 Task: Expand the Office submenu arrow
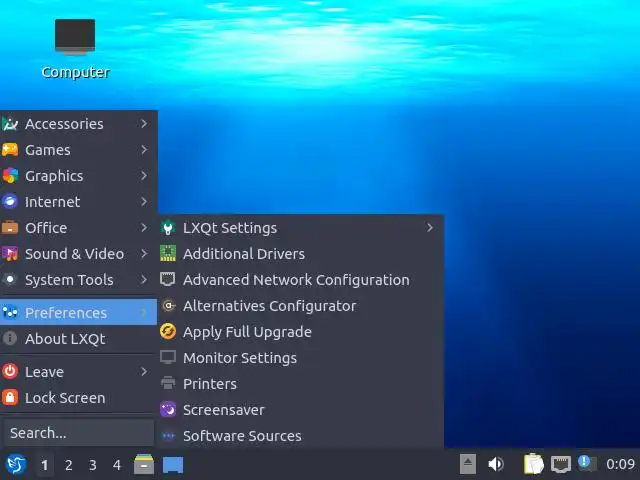(x=144, y=228)
